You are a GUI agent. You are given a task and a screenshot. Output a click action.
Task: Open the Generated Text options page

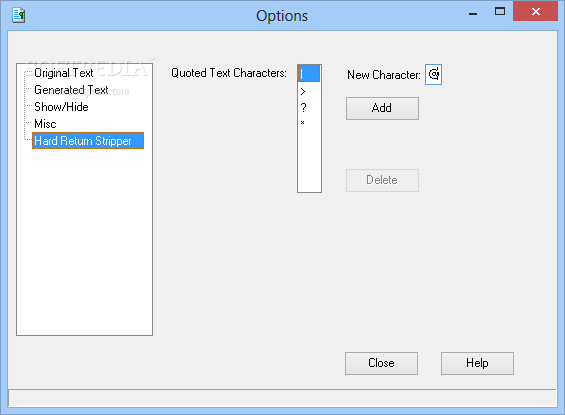pos(71,90)
